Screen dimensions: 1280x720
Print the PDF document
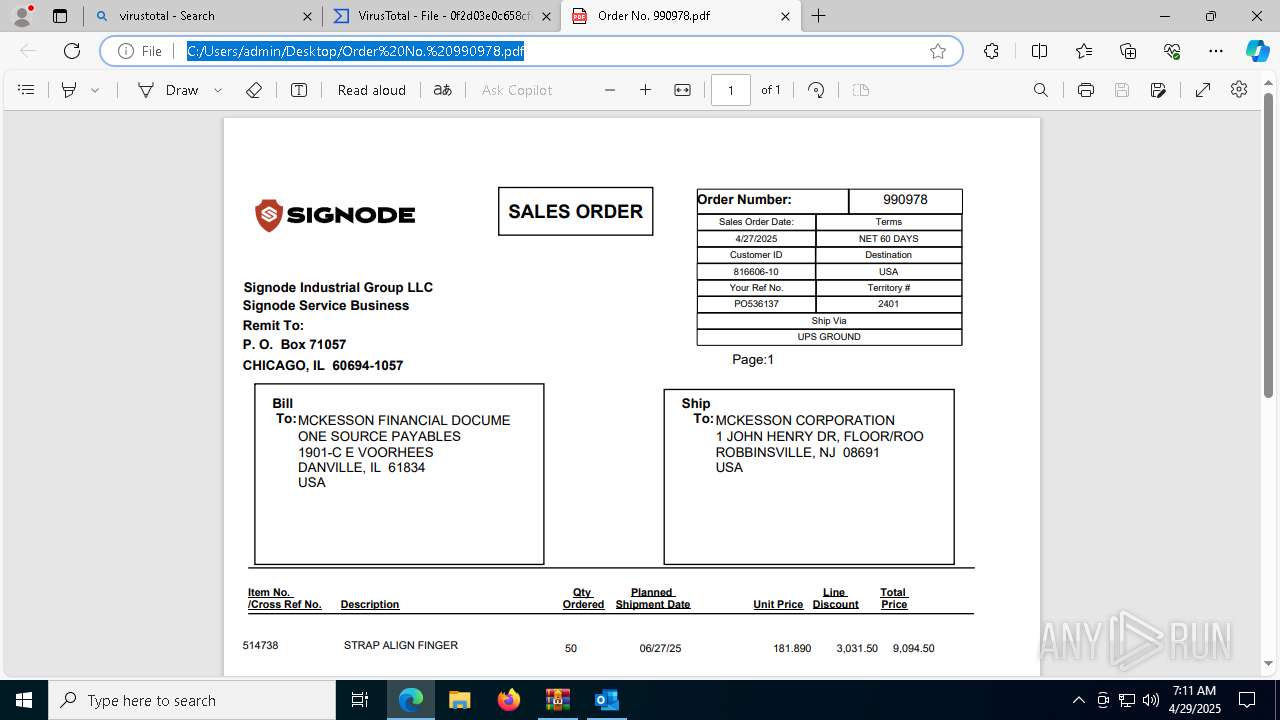coord(1086,90)
